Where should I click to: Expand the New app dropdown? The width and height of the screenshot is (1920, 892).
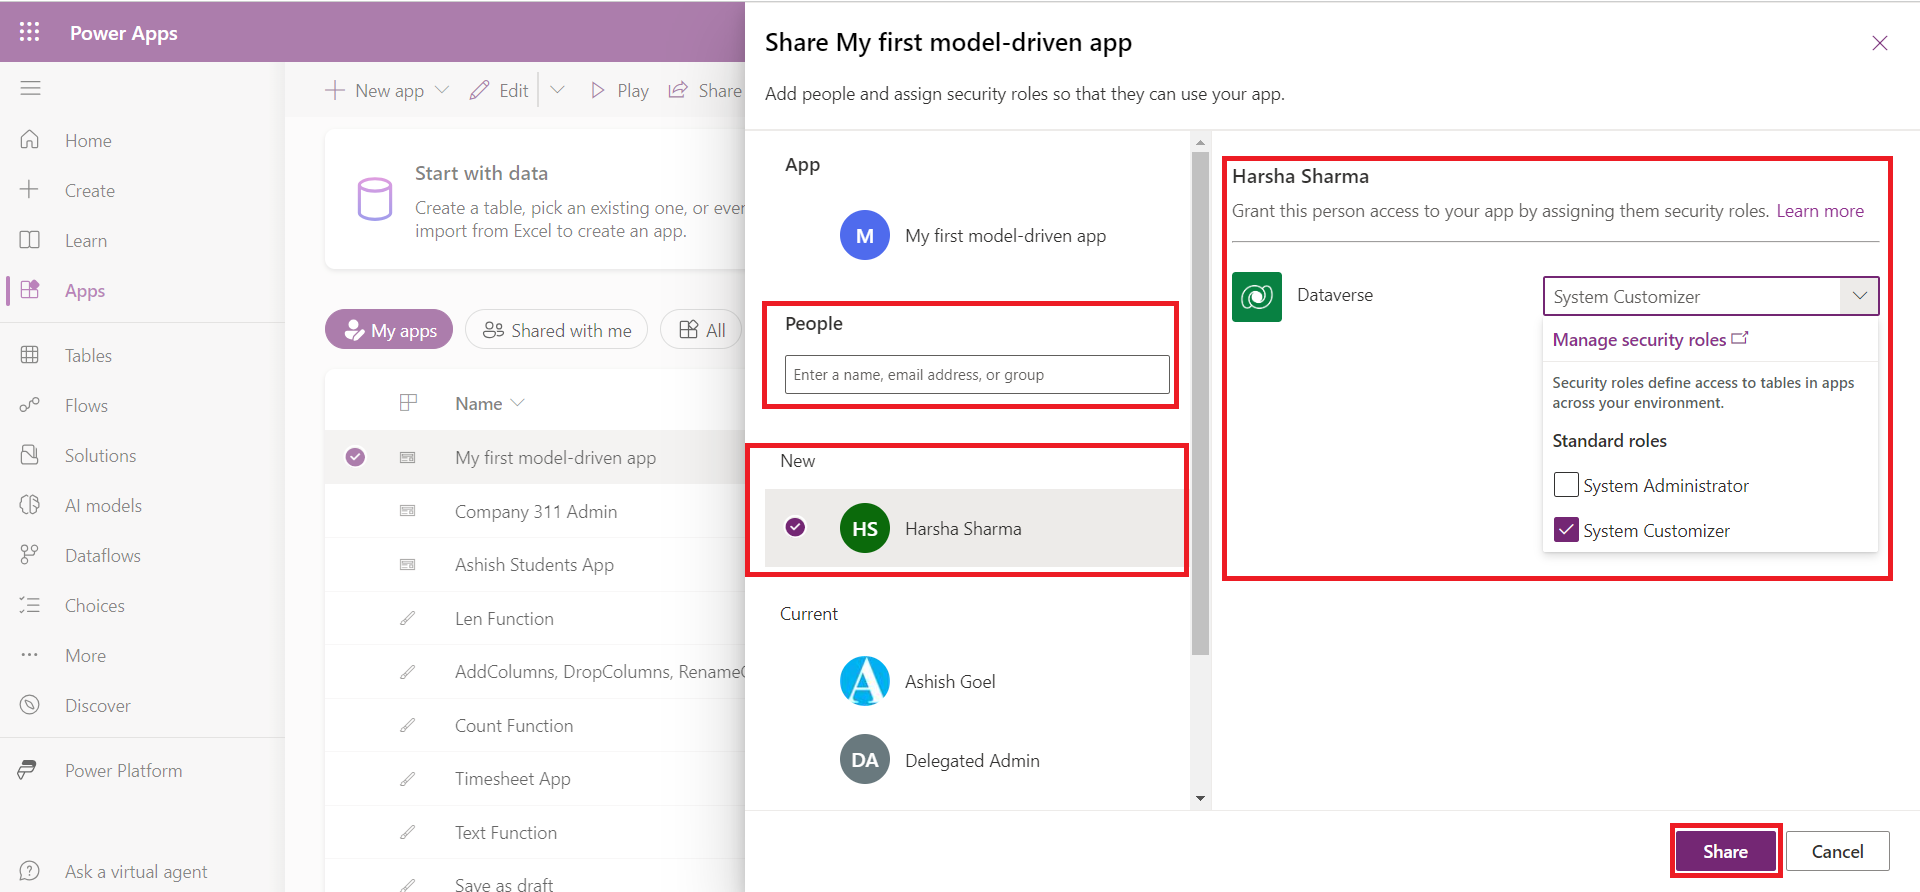[442, 90]
